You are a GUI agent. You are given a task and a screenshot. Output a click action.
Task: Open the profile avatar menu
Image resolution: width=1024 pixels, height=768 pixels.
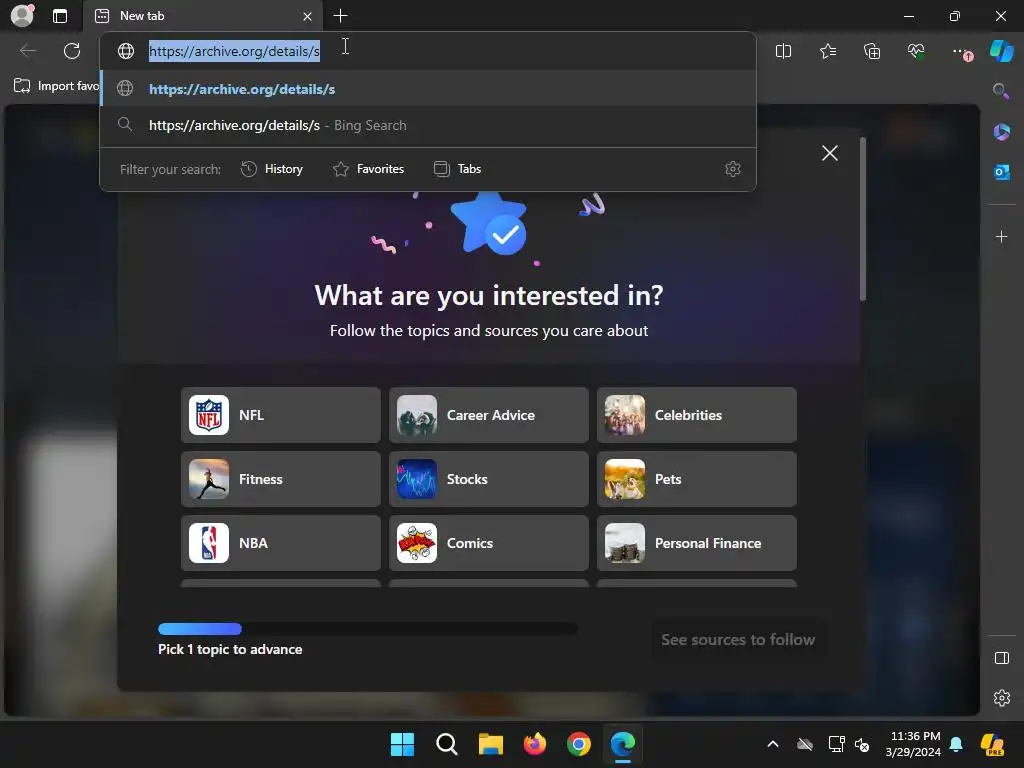coord(22,16)
